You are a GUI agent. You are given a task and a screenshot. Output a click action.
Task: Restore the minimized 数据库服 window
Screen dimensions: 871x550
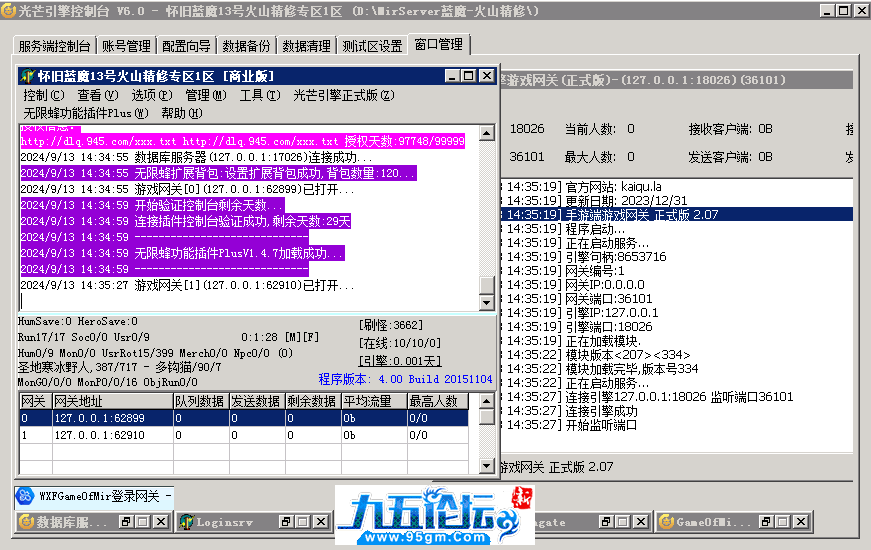tap(126, 522)
